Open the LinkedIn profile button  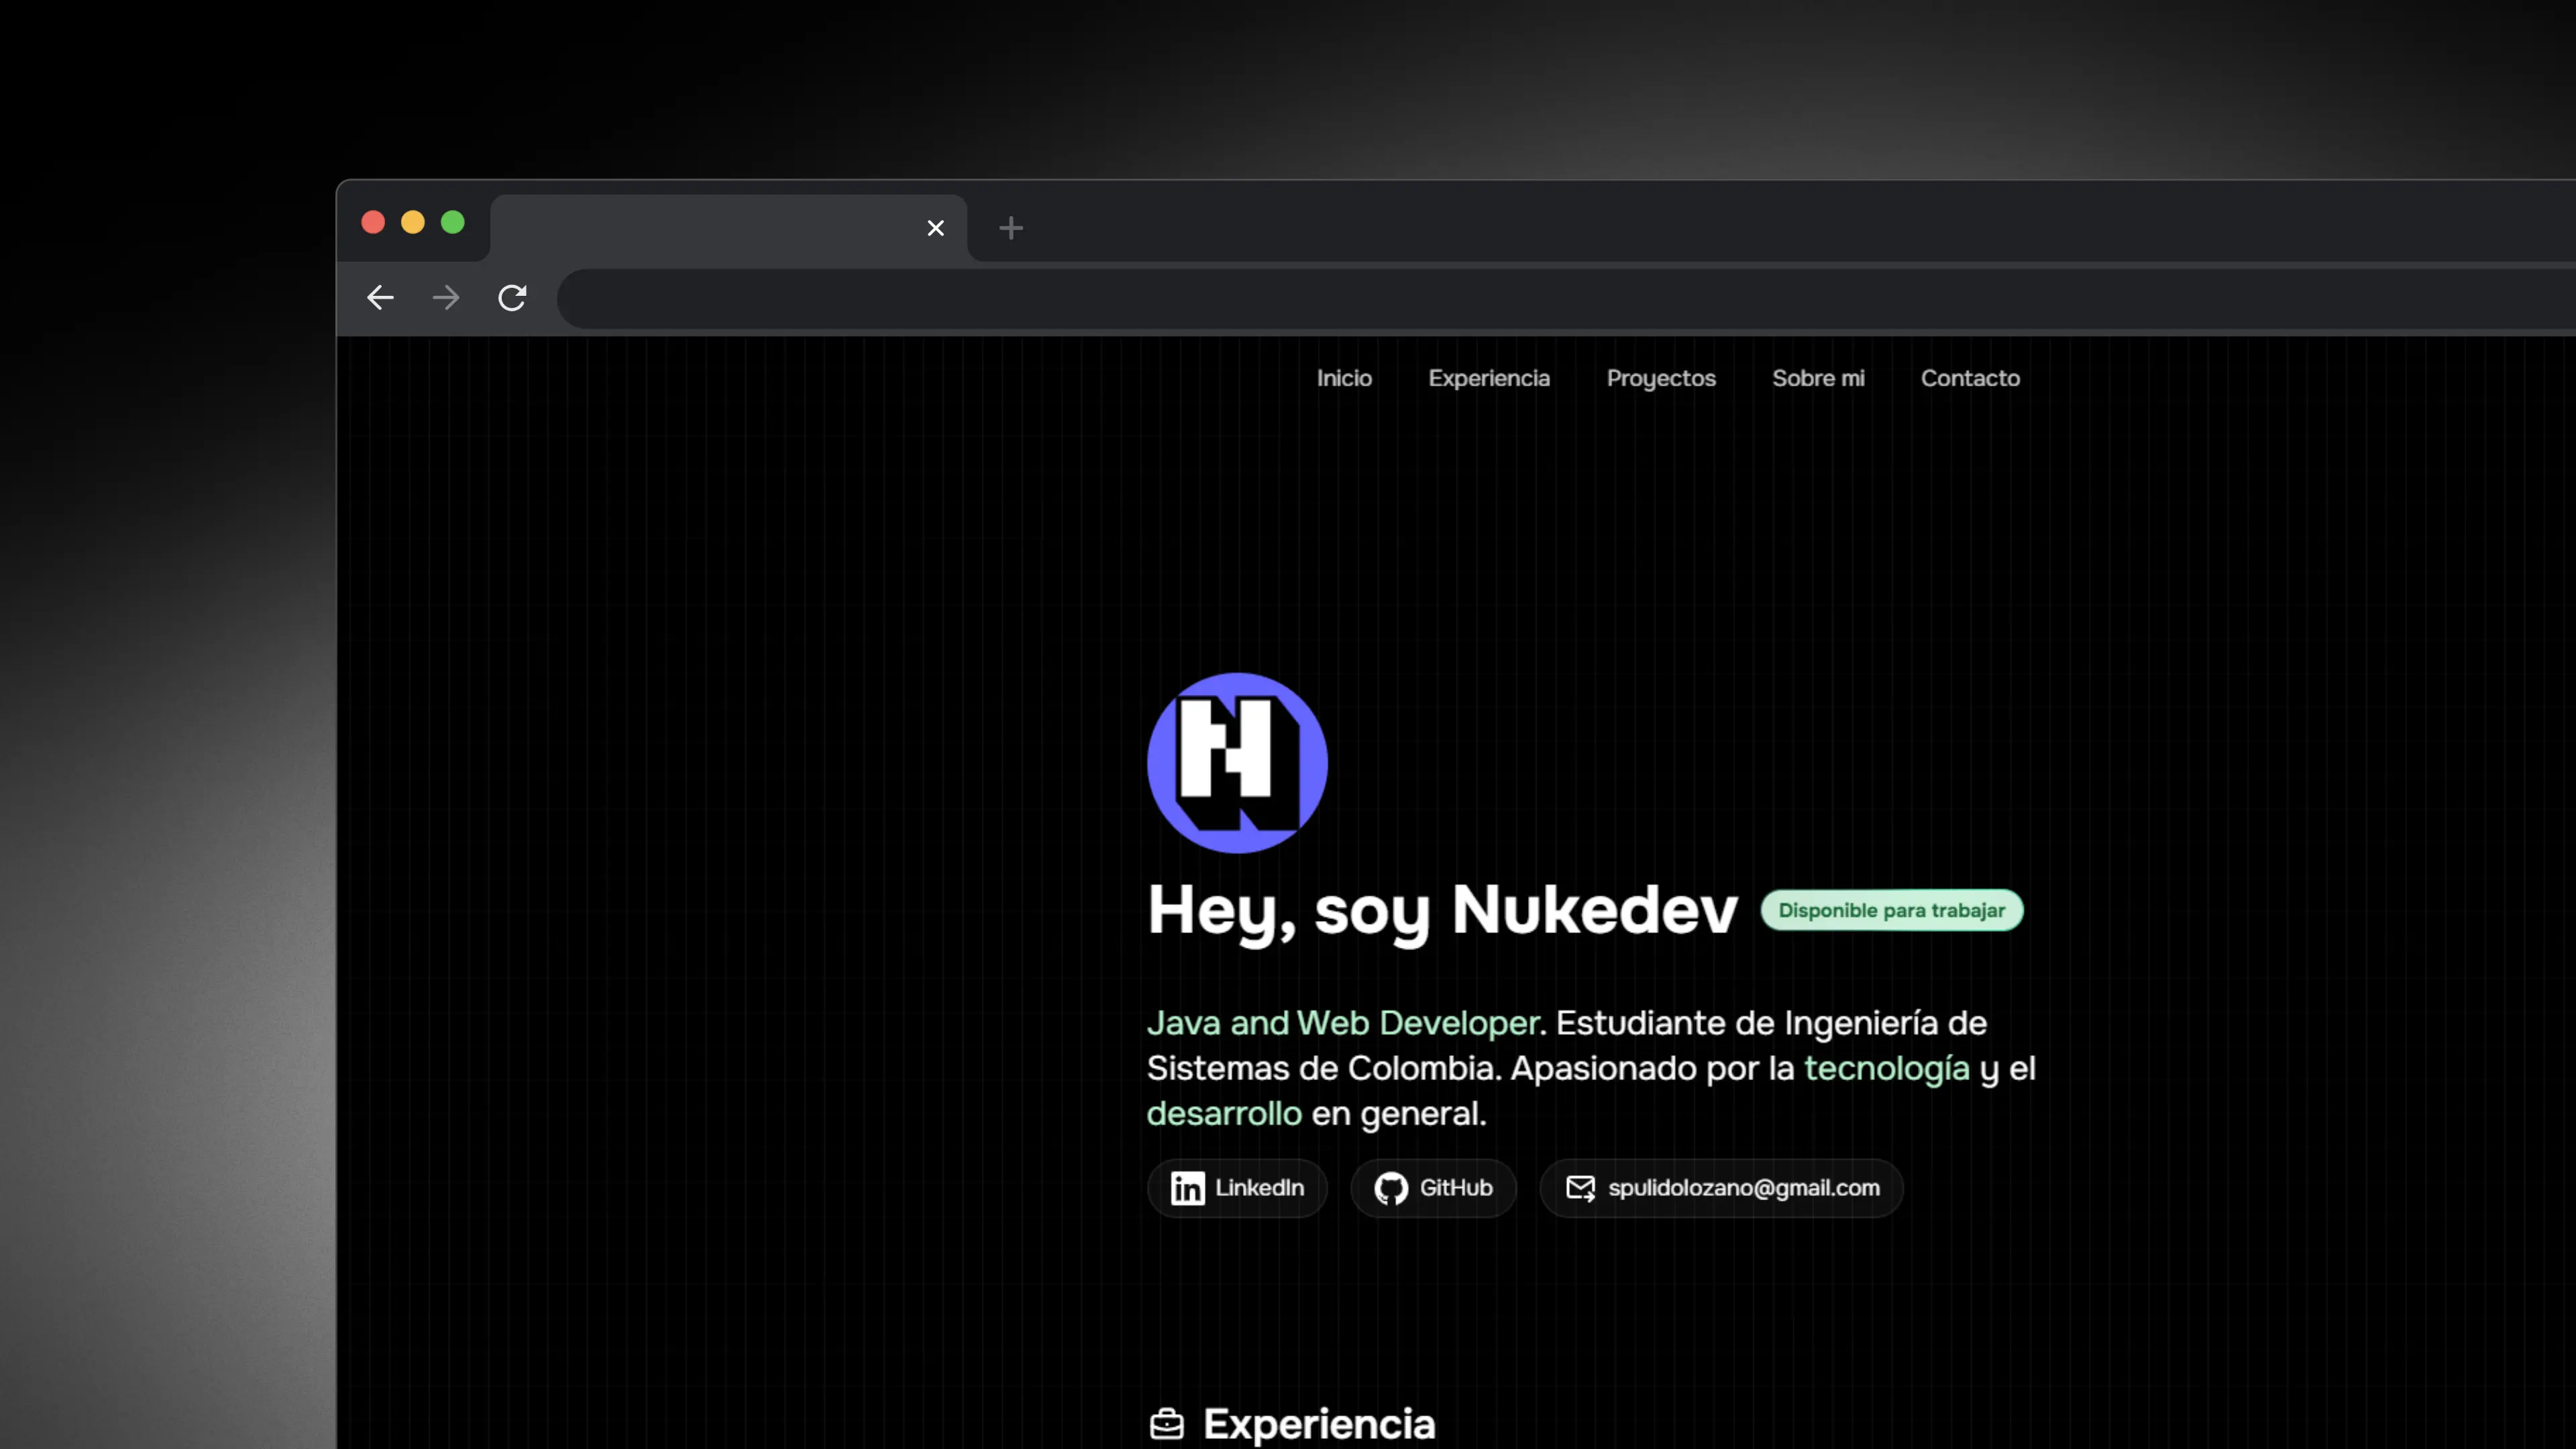tap(1237, 1188)
